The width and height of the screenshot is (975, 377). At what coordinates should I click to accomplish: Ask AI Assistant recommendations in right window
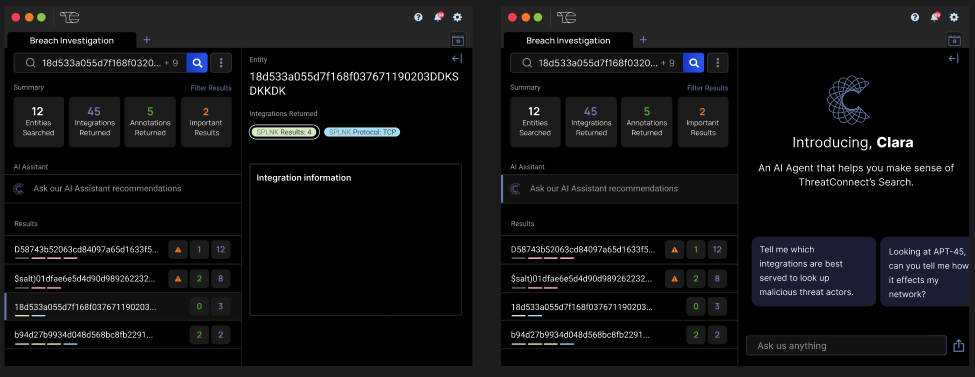click(x=619, y=188)
